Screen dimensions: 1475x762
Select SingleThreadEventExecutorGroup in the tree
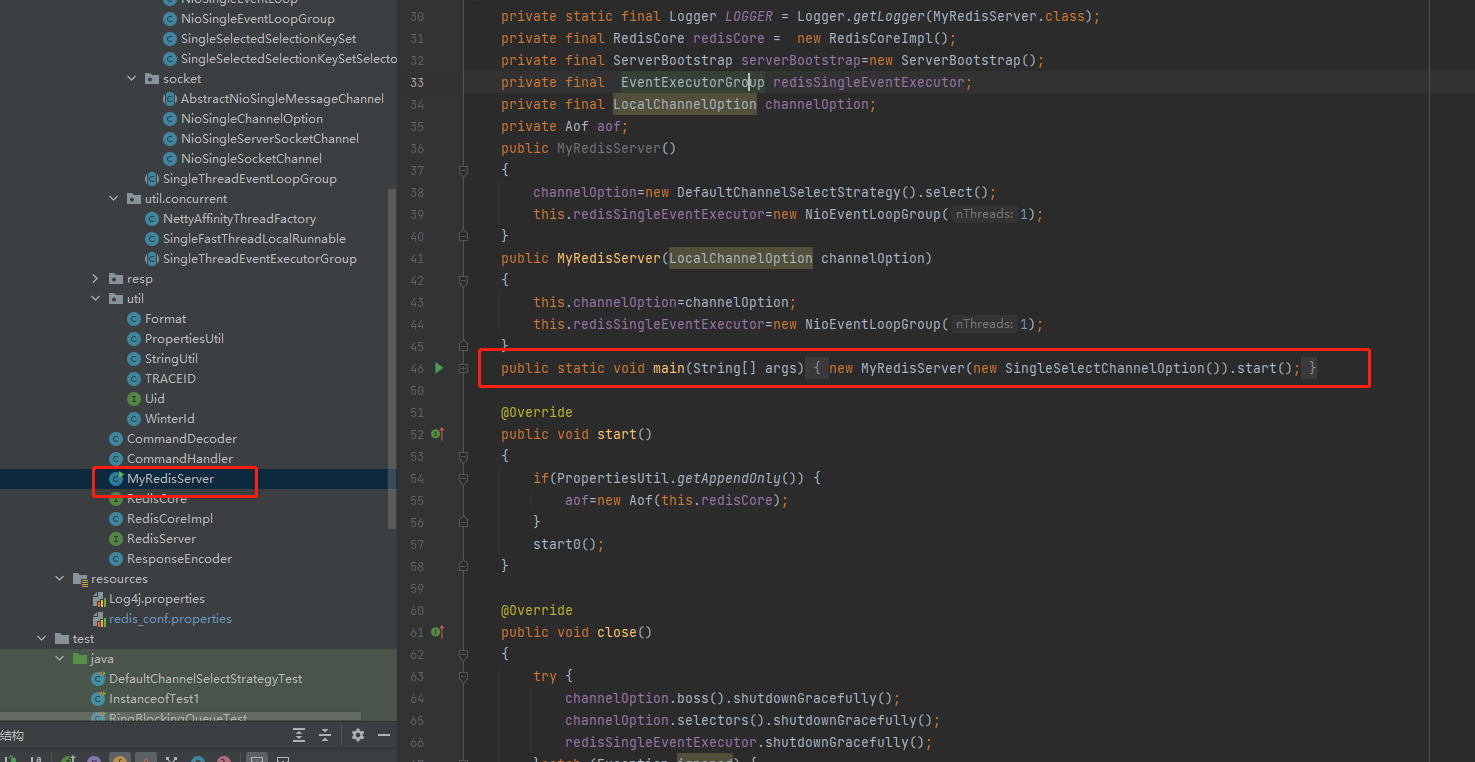[x=260, y=259]
